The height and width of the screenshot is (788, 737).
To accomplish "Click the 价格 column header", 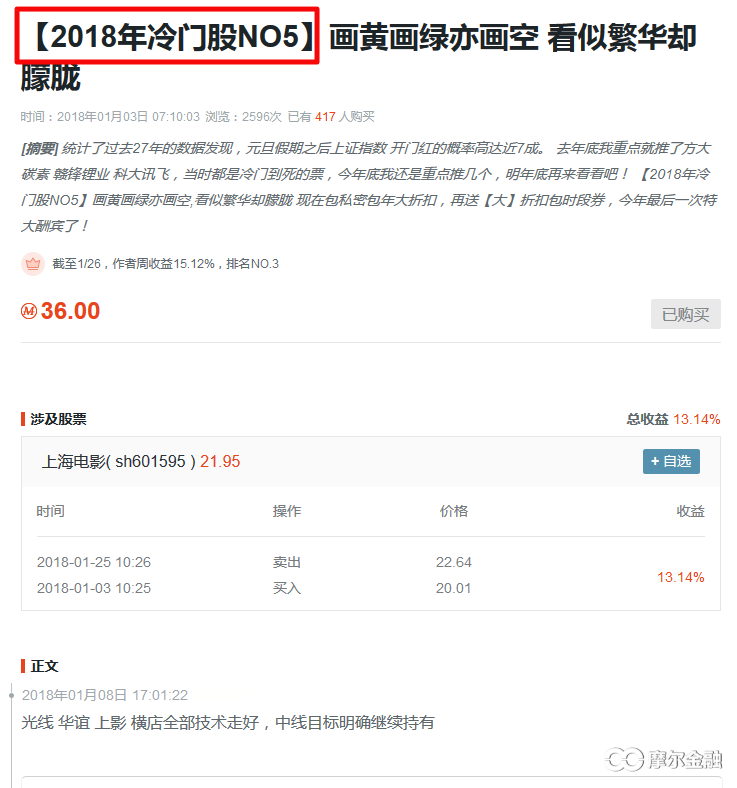I will point(454,511).
